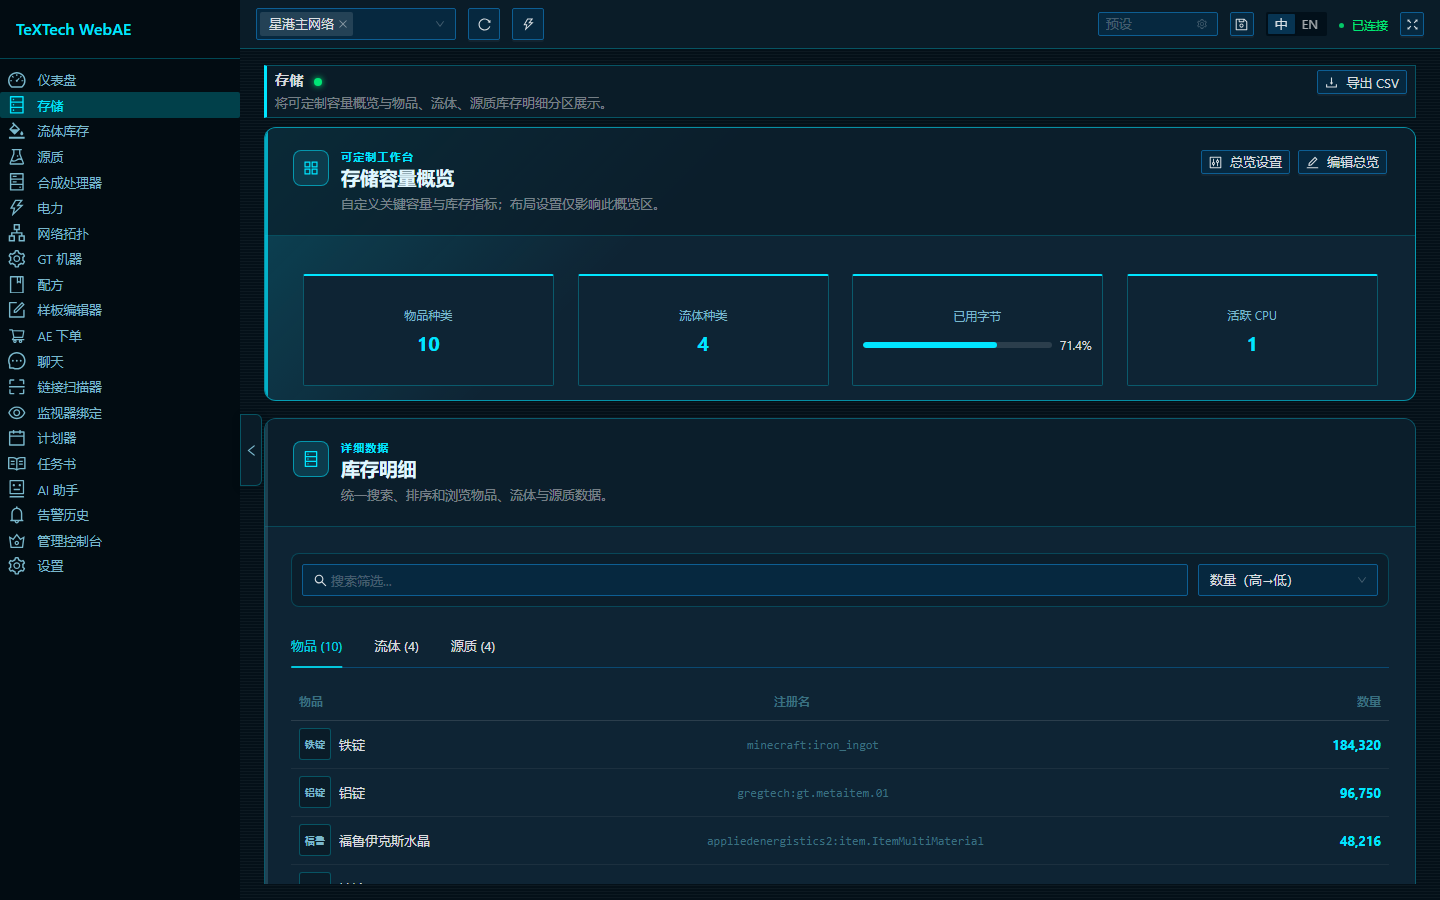Open the 仪表盘 dashboard icon in sidebar

[x=17, y=80]
